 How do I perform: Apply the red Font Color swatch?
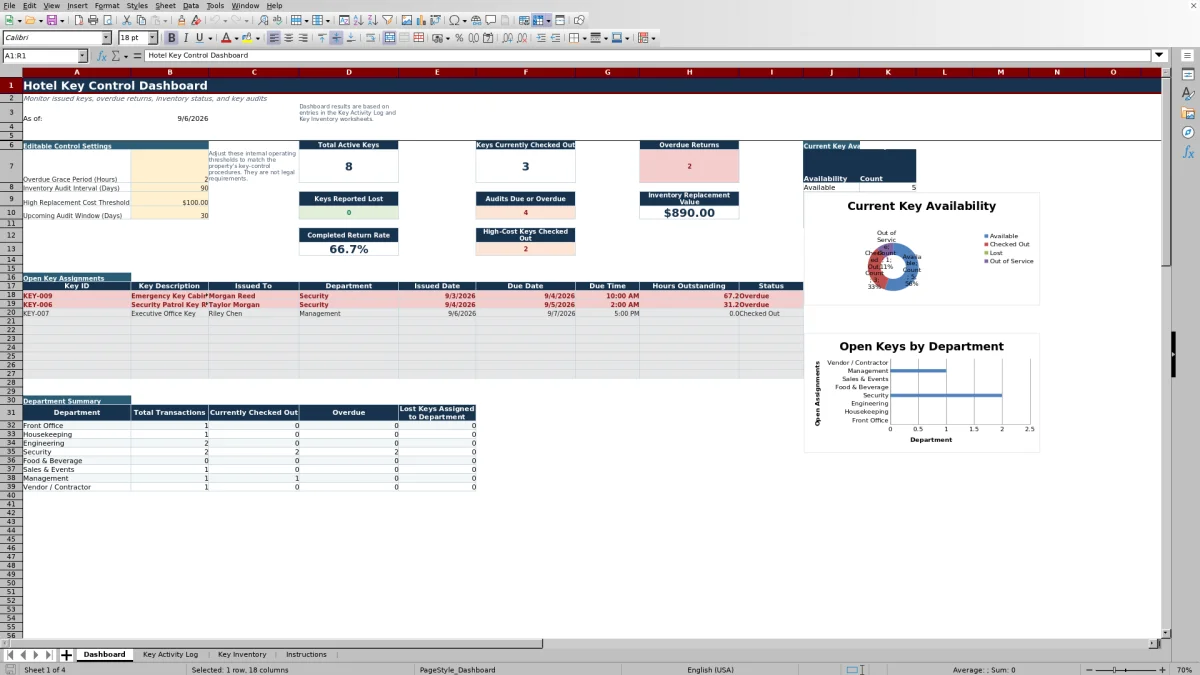click(x=226, y=38)
